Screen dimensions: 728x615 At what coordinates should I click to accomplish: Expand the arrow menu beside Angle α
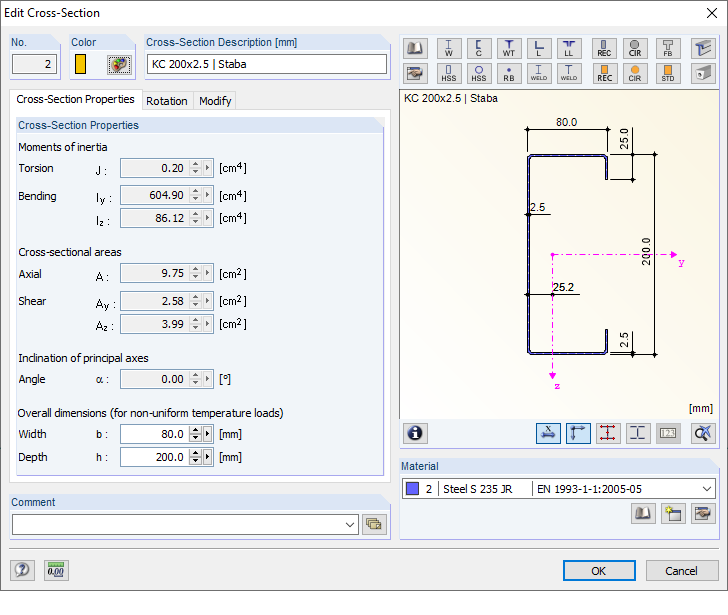pyautogui.click(x=208, y=379)
